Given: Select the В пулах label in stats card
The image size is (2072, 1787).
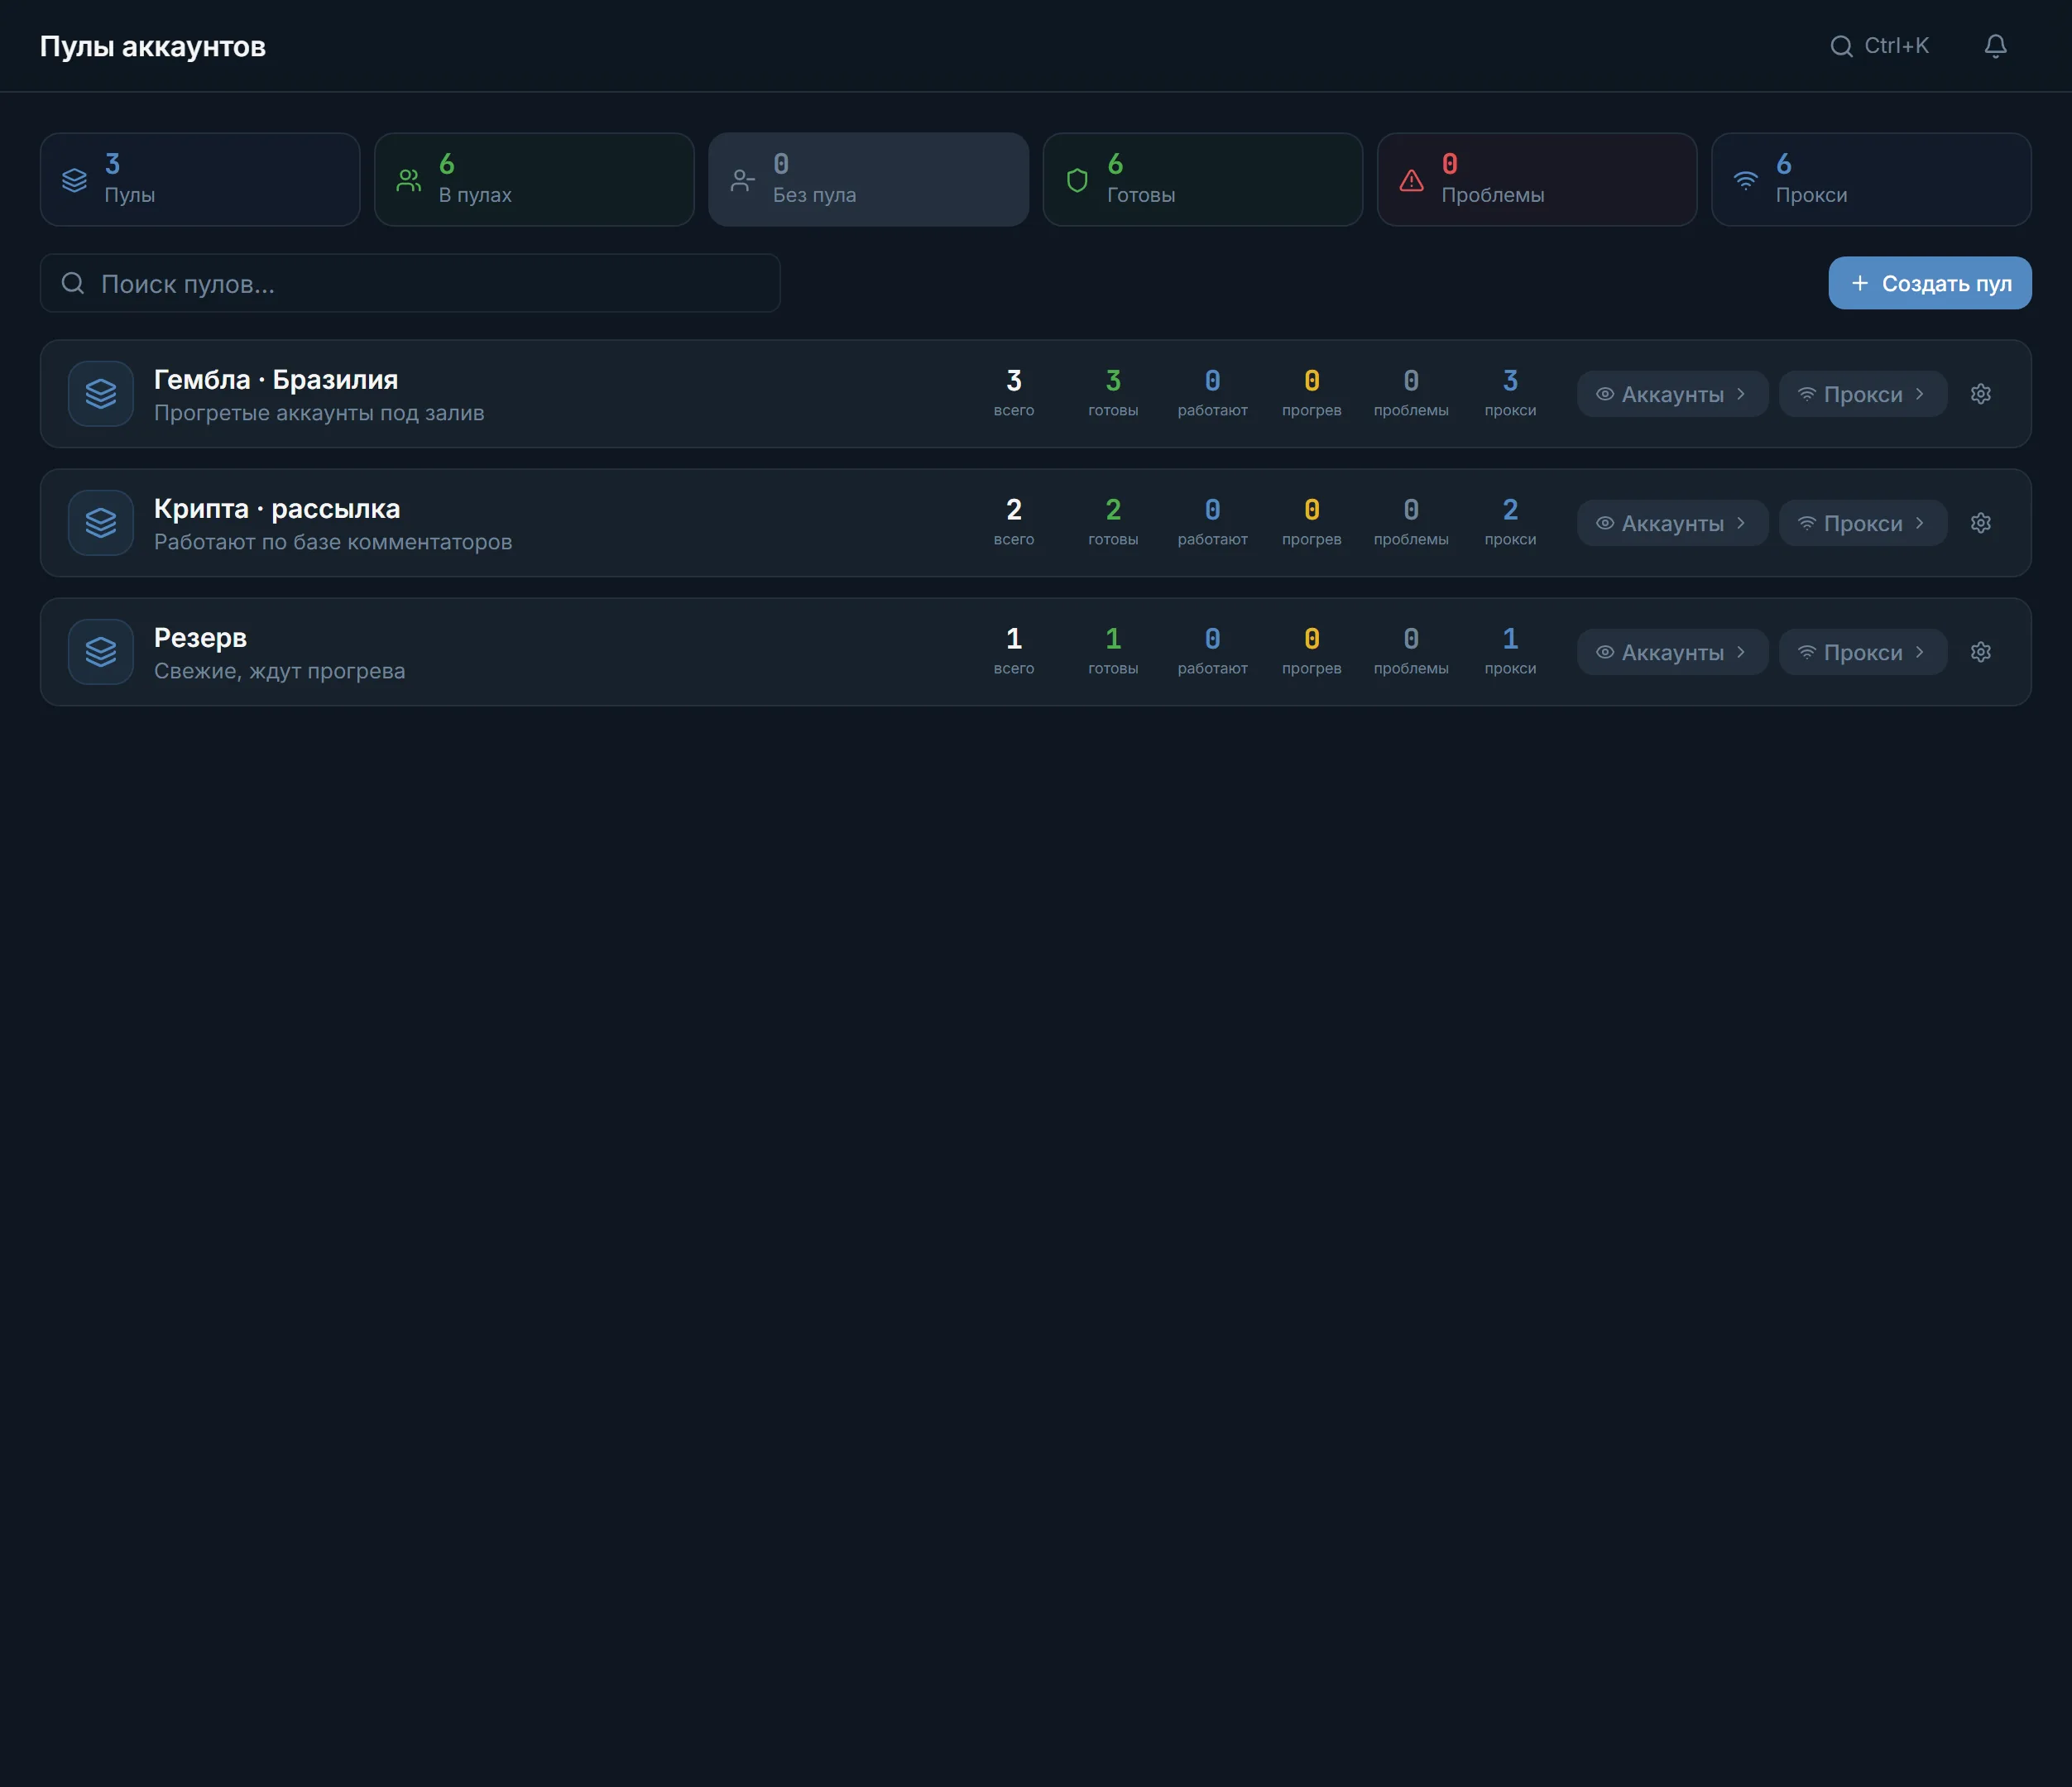Looking at the screenshot, I should pyautogui.click(x=475, y=195).
